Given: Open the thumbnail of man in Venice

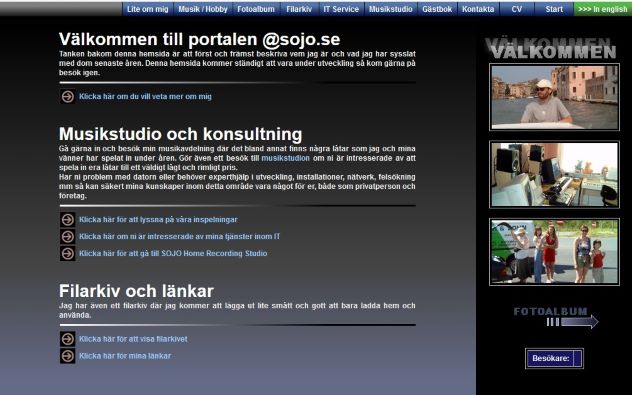Looking at the screenshot, I should coord(554,97).
